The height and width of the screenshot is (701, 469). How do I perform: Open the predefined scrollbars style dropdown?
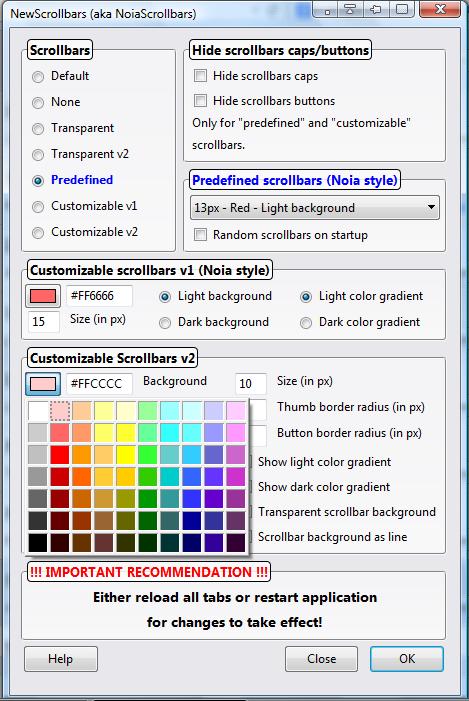315,207
